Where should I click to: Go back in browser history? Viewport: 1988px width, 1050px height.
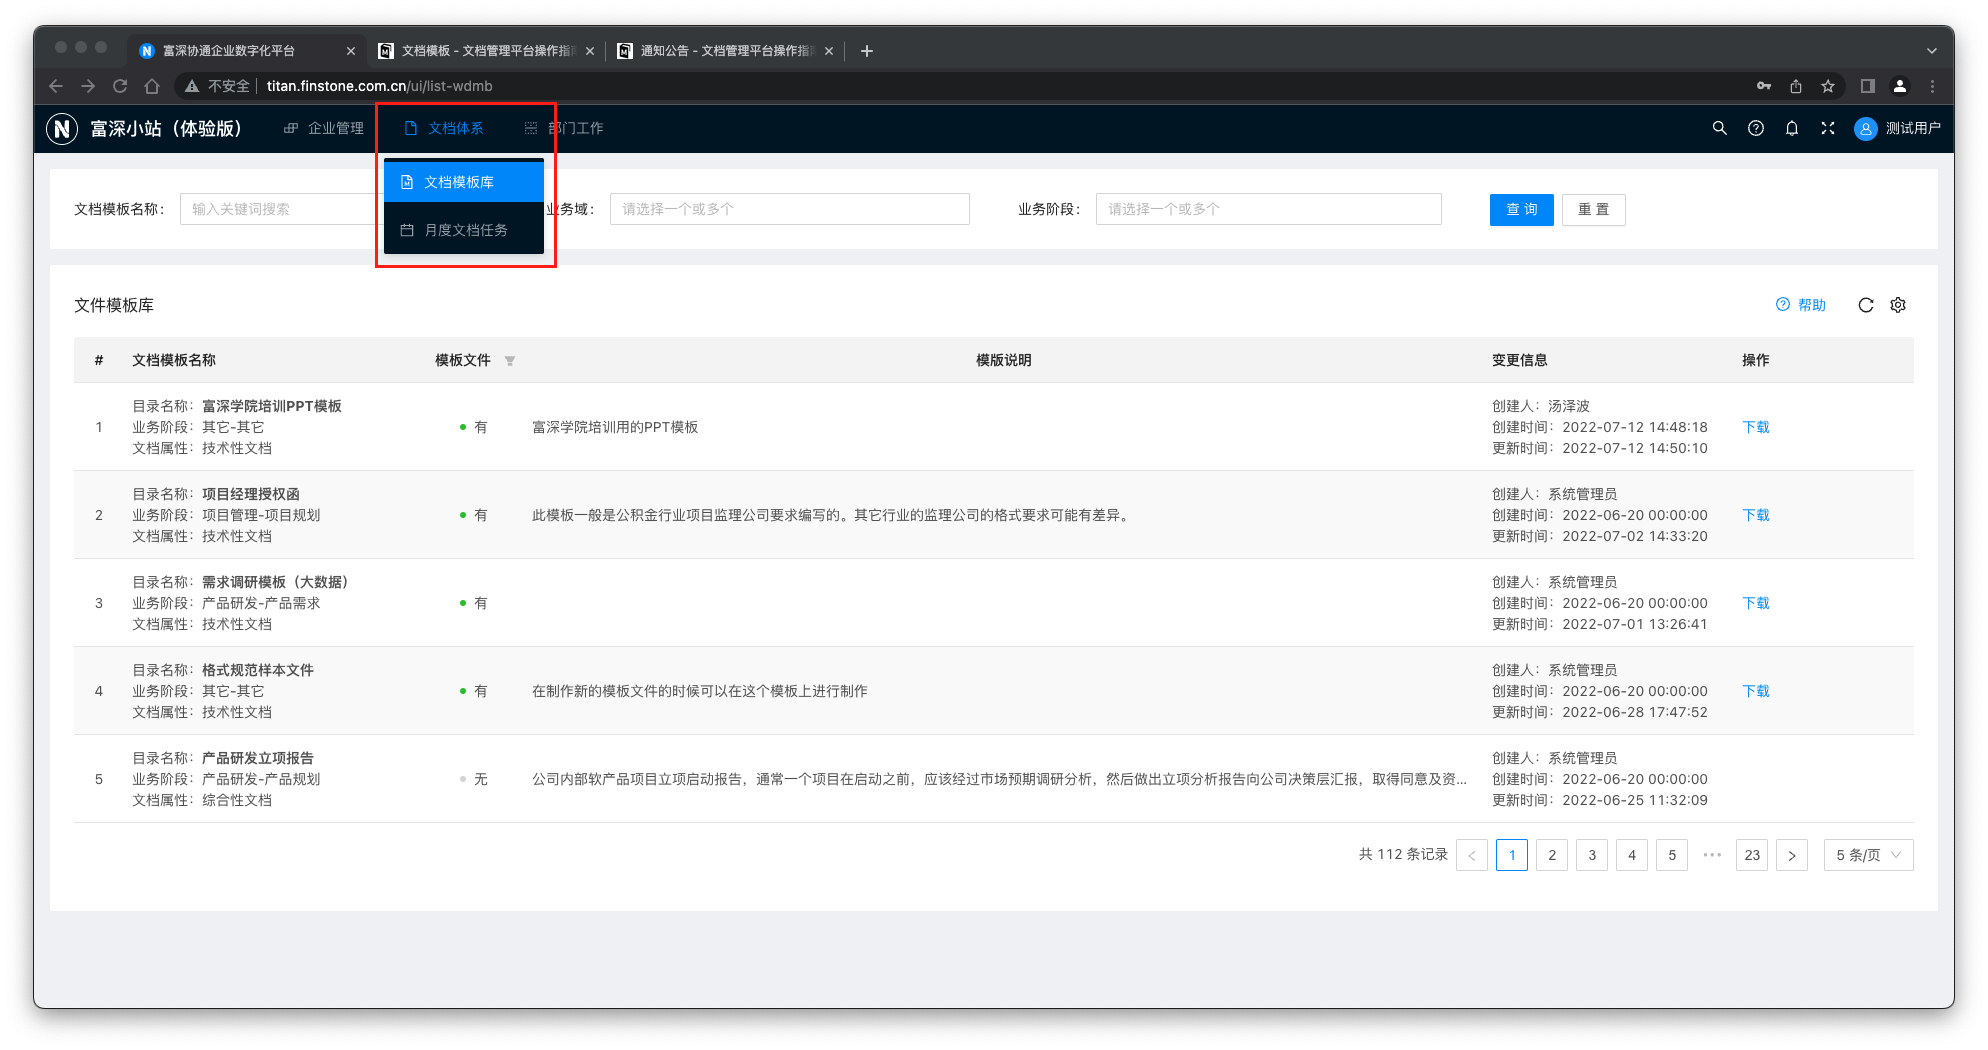click(x=56, y=86)
